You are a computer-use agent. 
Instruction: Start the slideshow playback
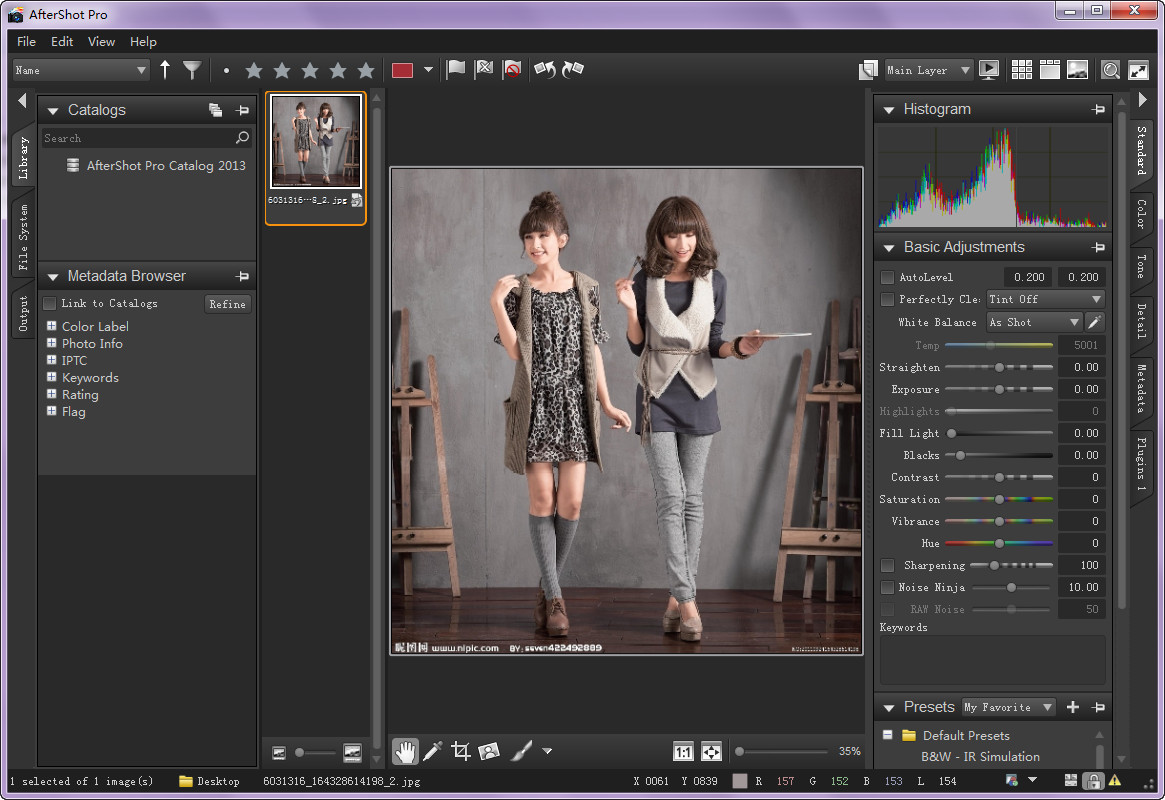pyautogui.click(x=989, y=70)
